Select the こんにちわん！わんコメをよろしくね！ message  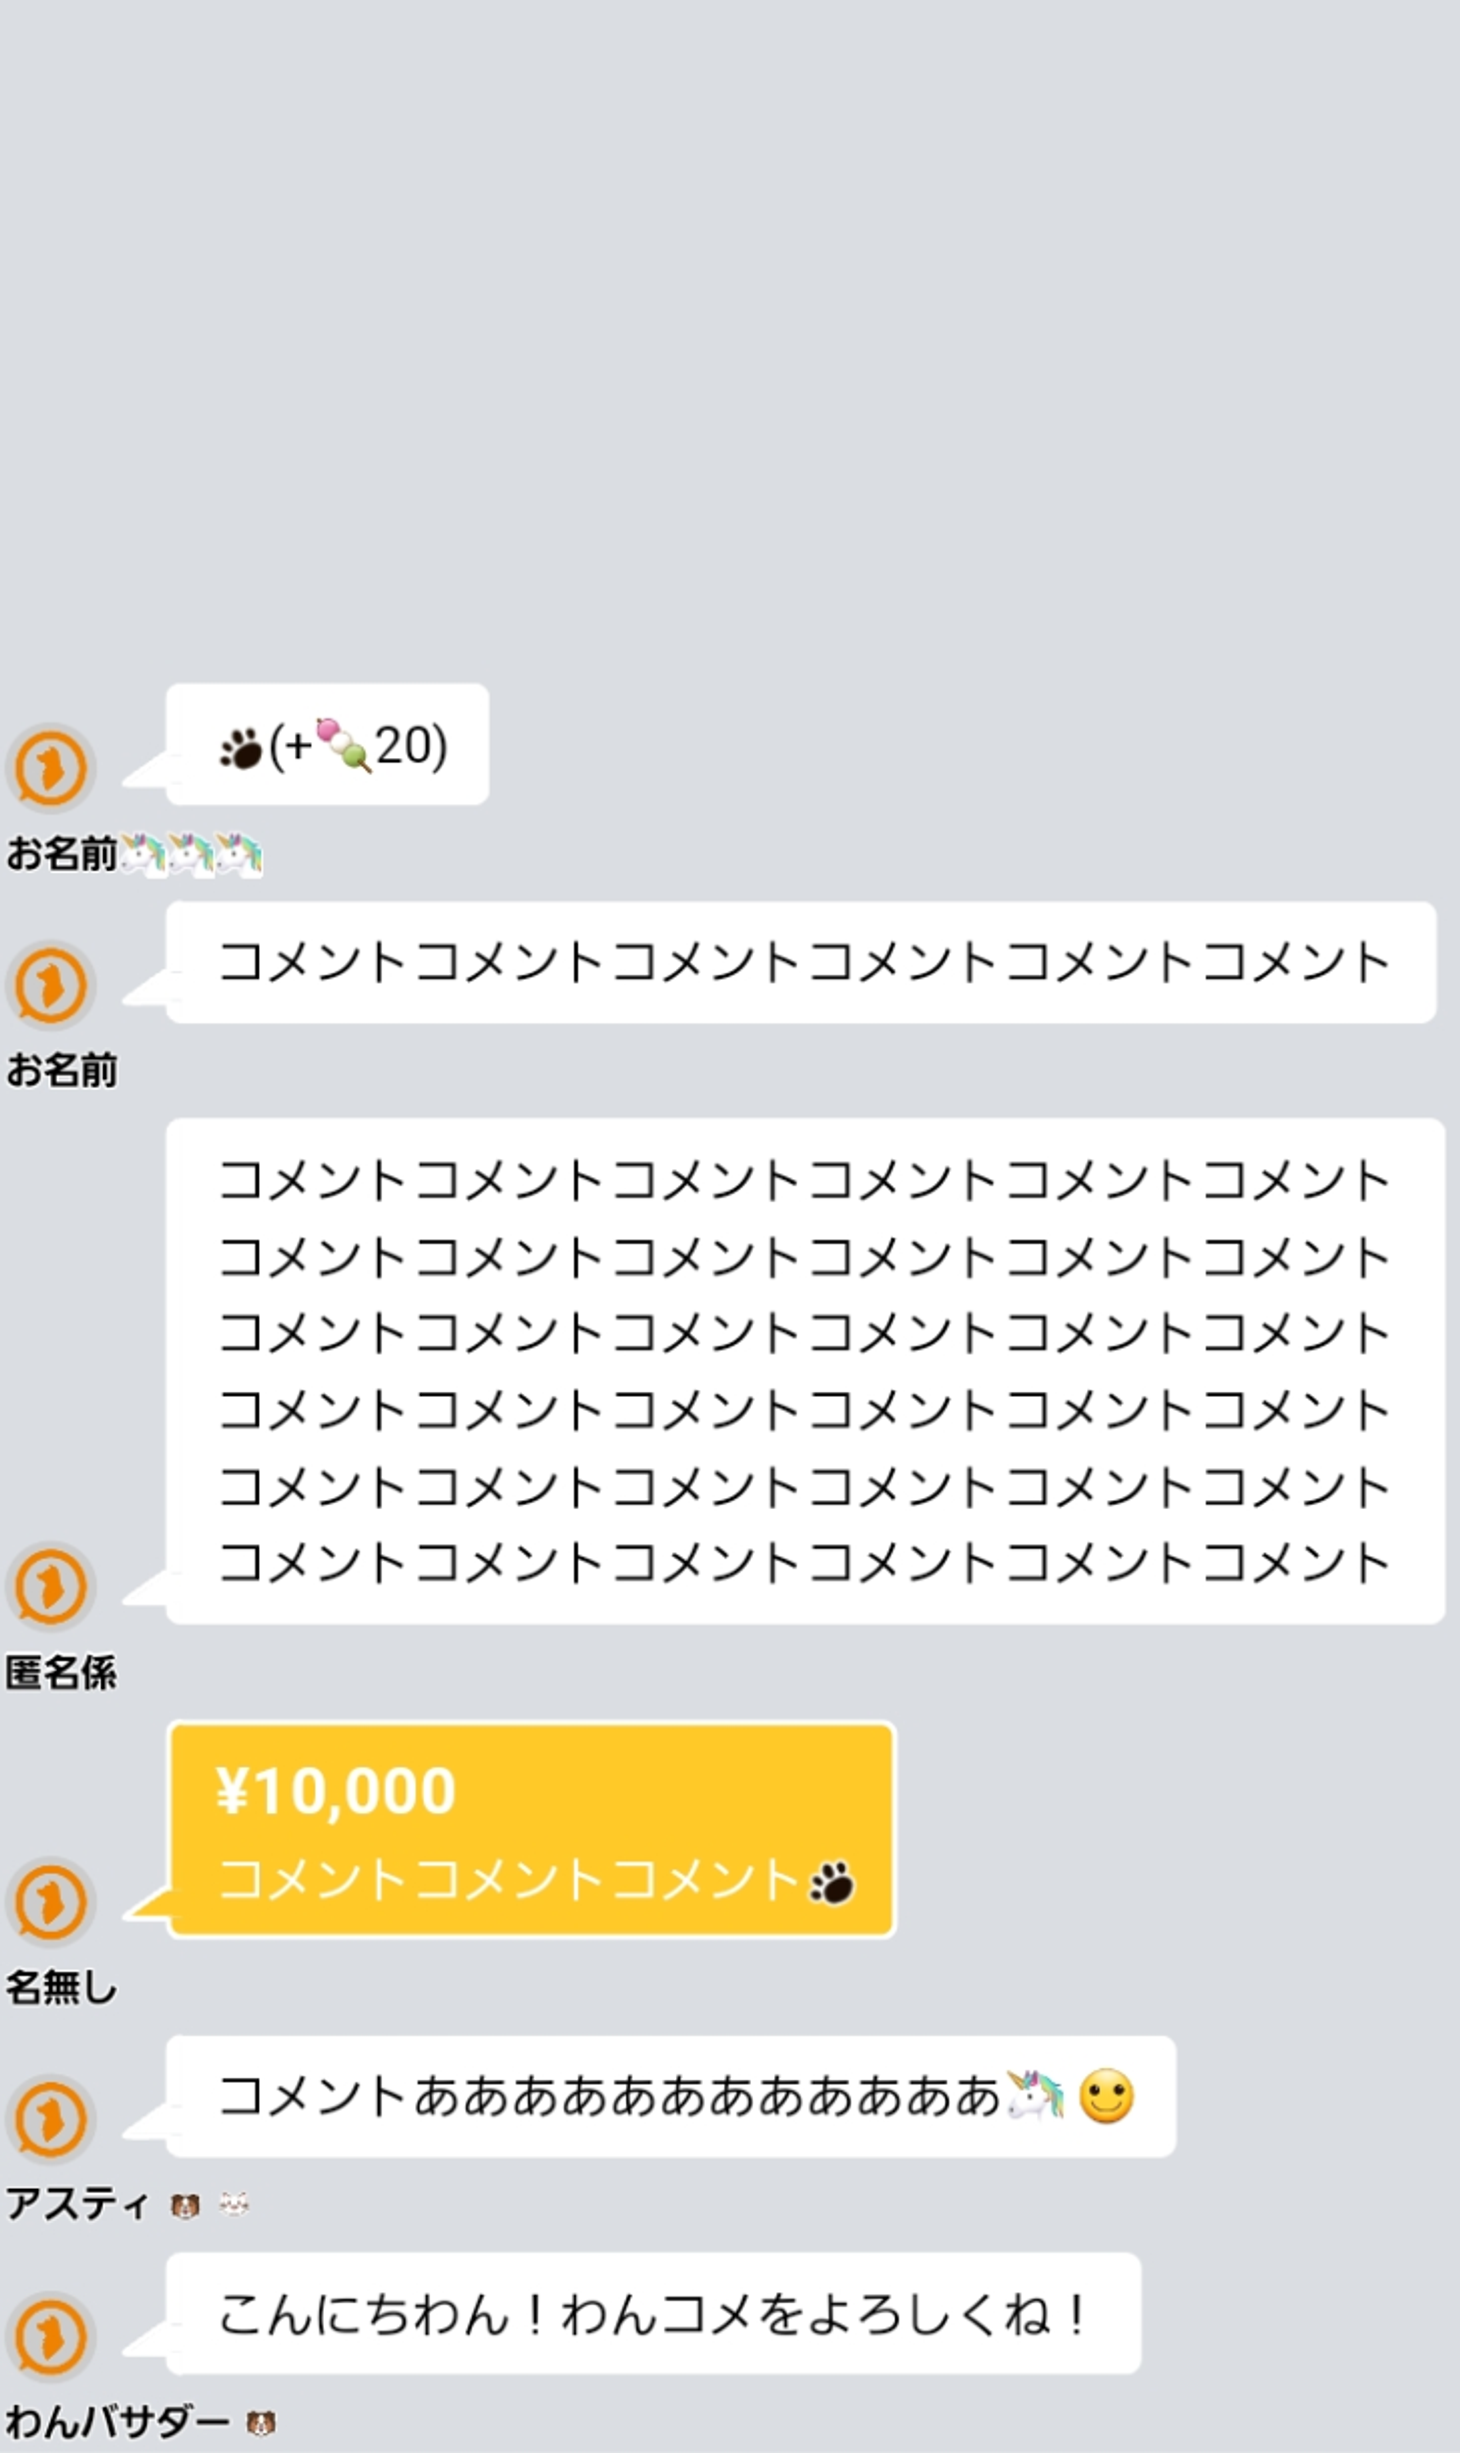[653, 2313]
